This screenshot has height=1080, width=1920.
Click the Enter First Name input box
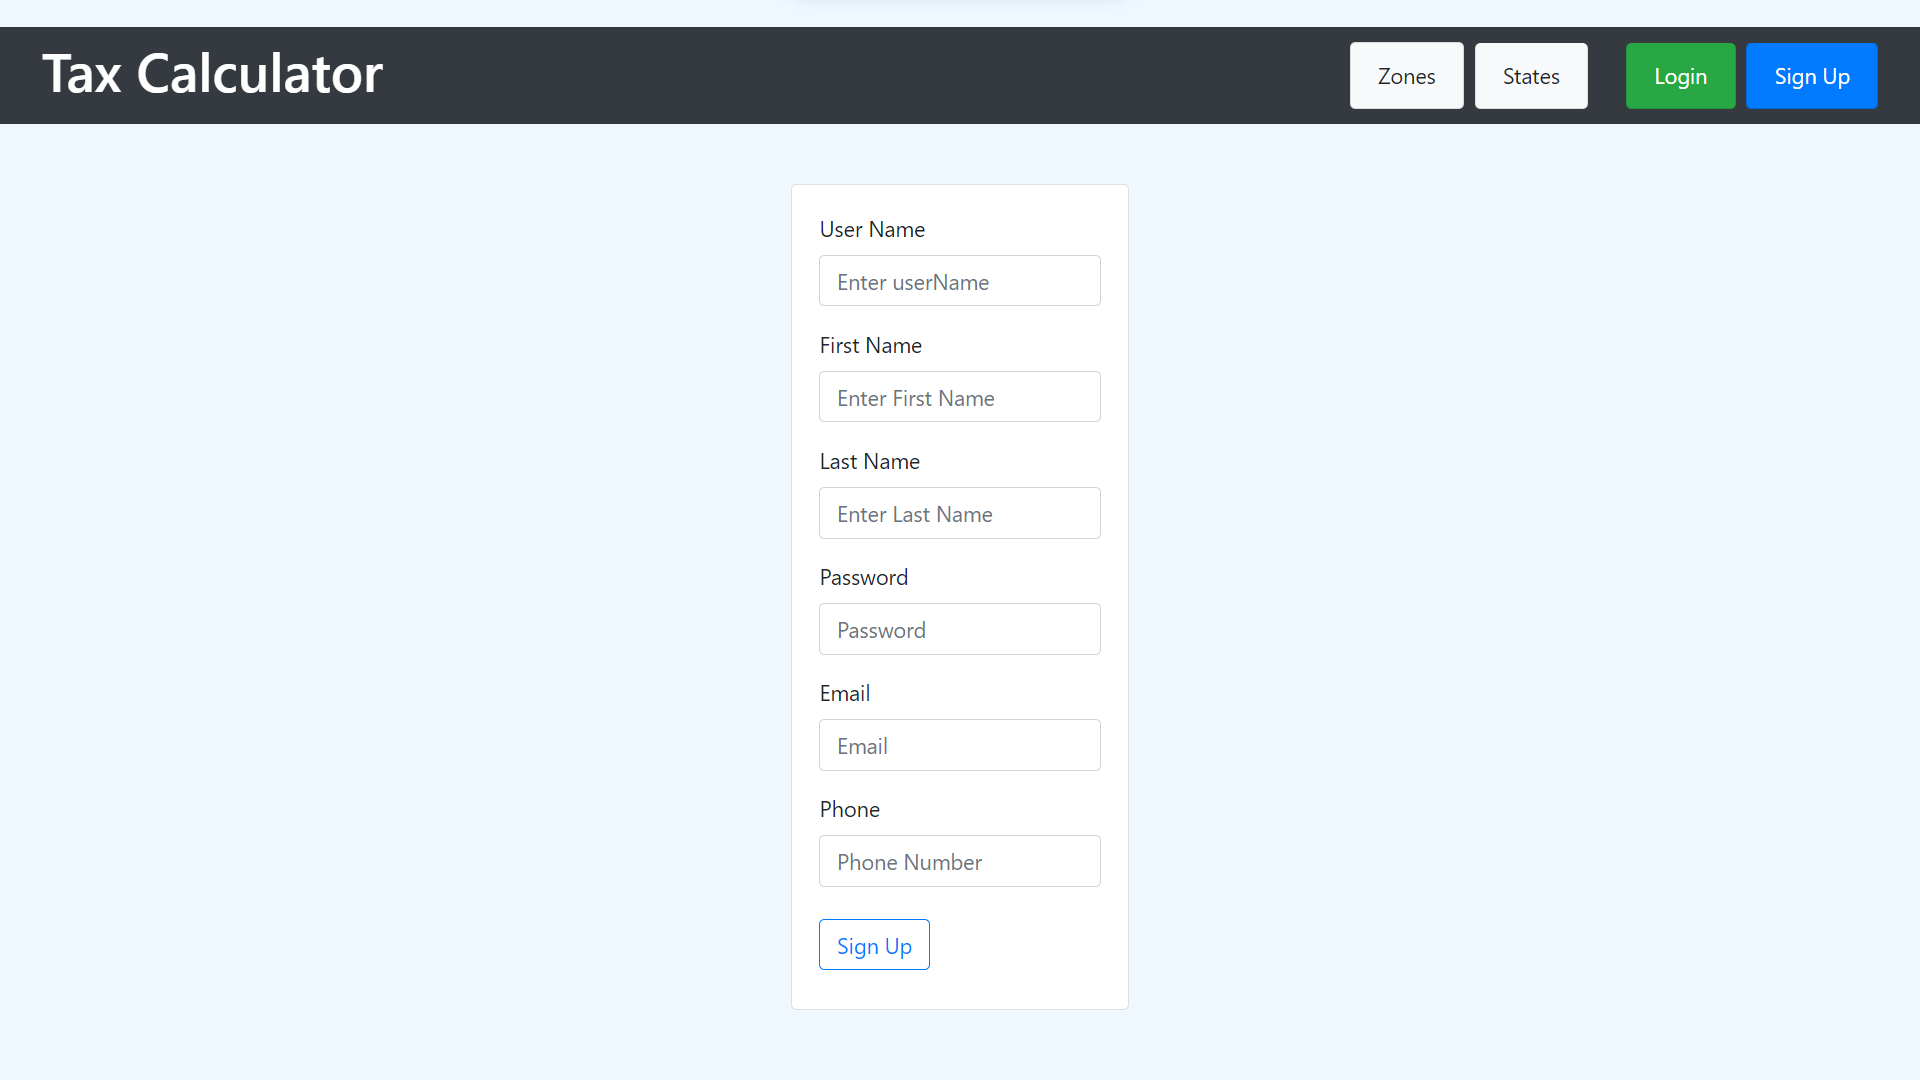(x=959, y=397)
